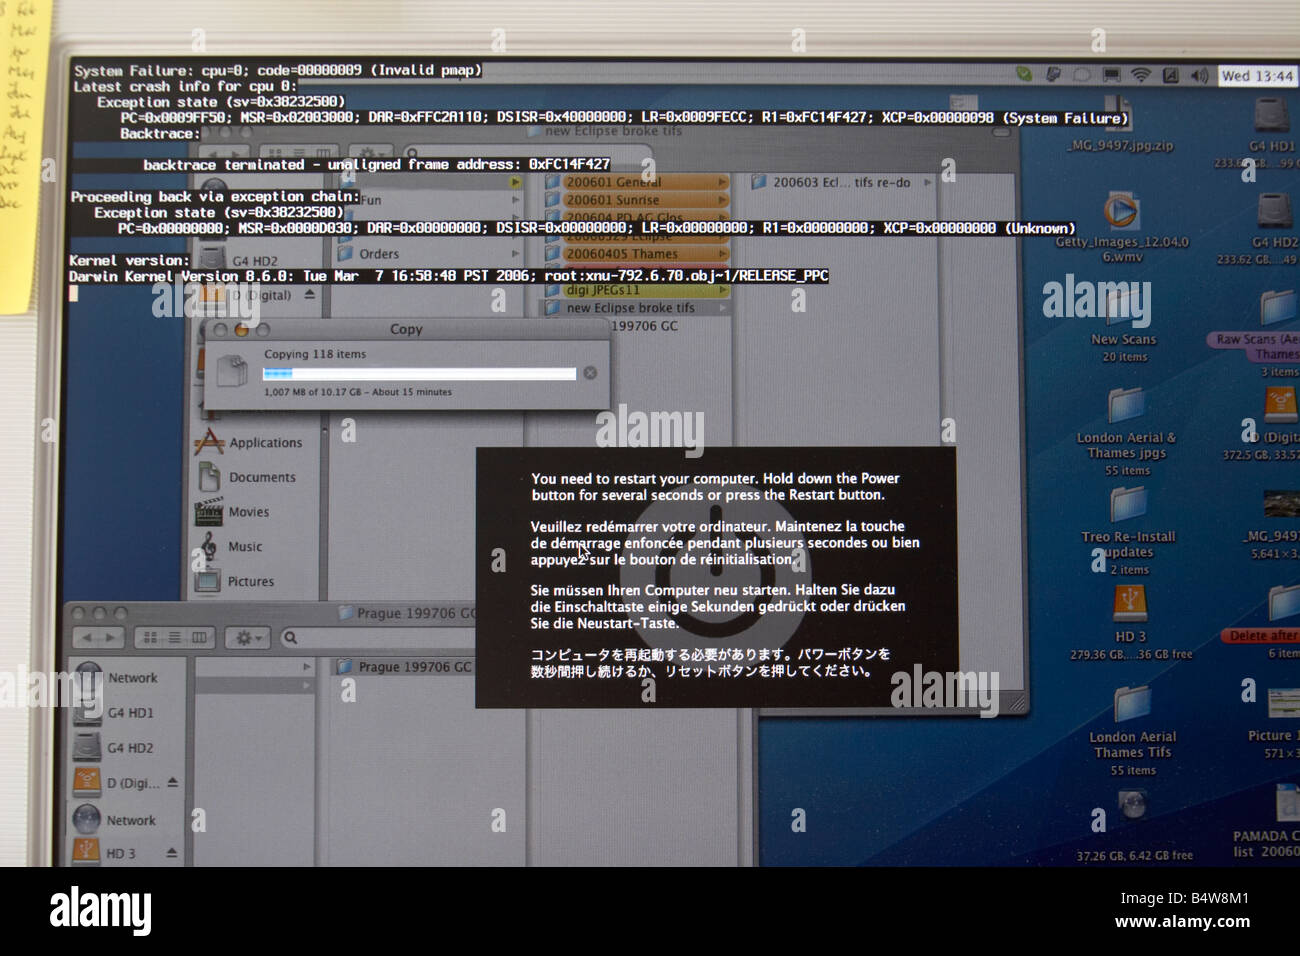Screen dimensions: 1300x956
Task: Open the chat bubble status icon in menu bar
Action: click(x=1082, y=75)
